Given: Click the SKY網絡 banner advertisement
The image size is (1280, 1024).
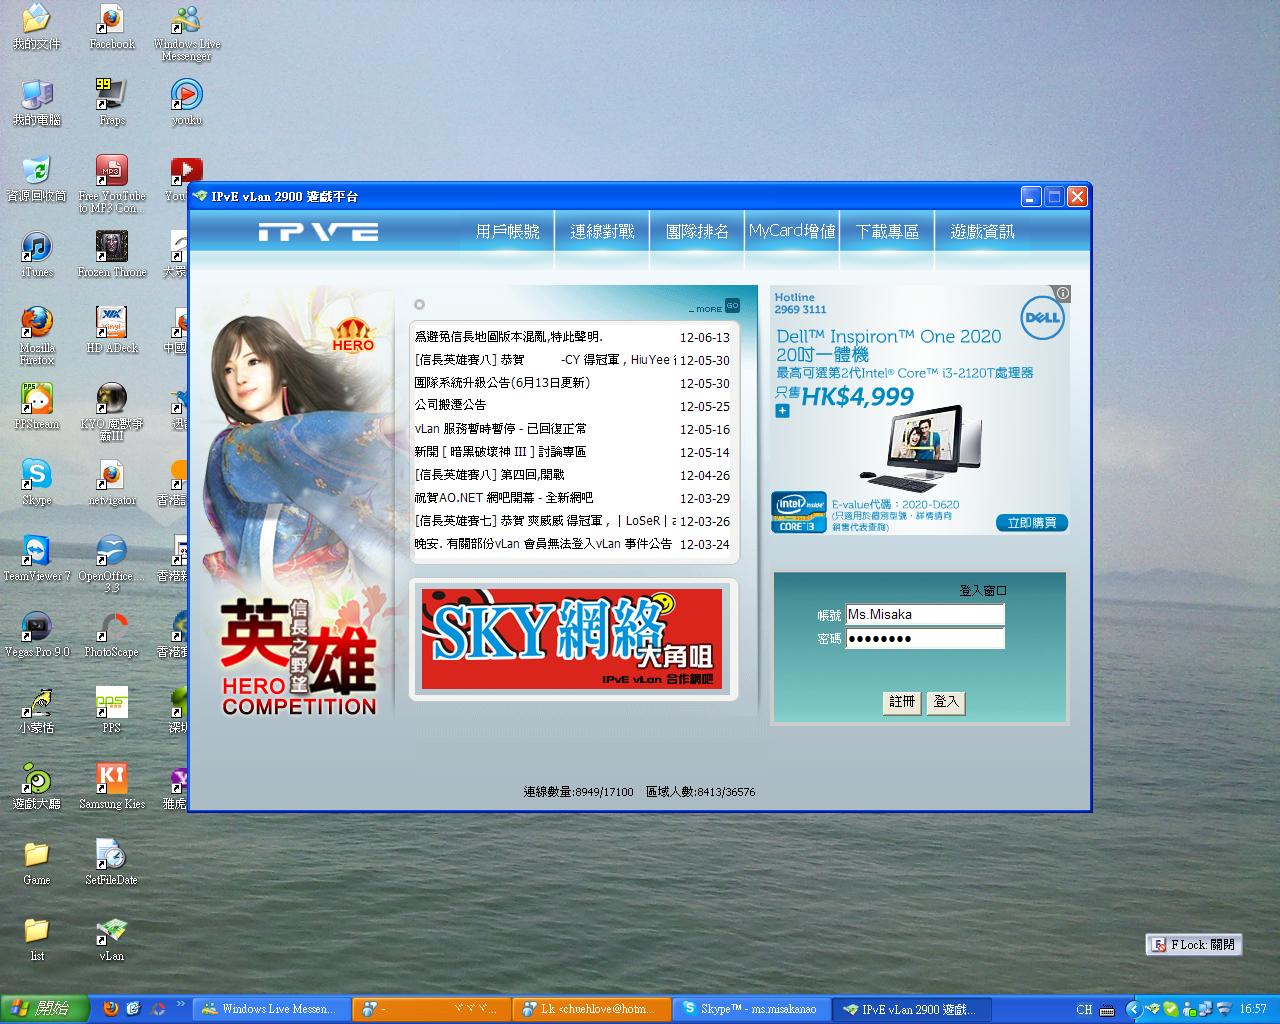Looking at the screenshot, I should 572,639.
